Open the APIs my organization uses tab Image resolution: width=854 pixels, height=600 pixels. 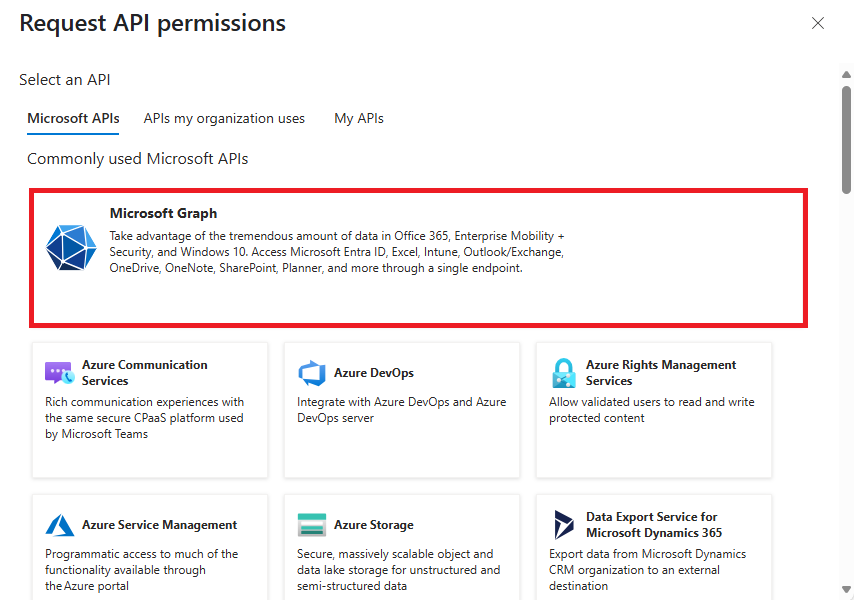click(x=224, y=118)
